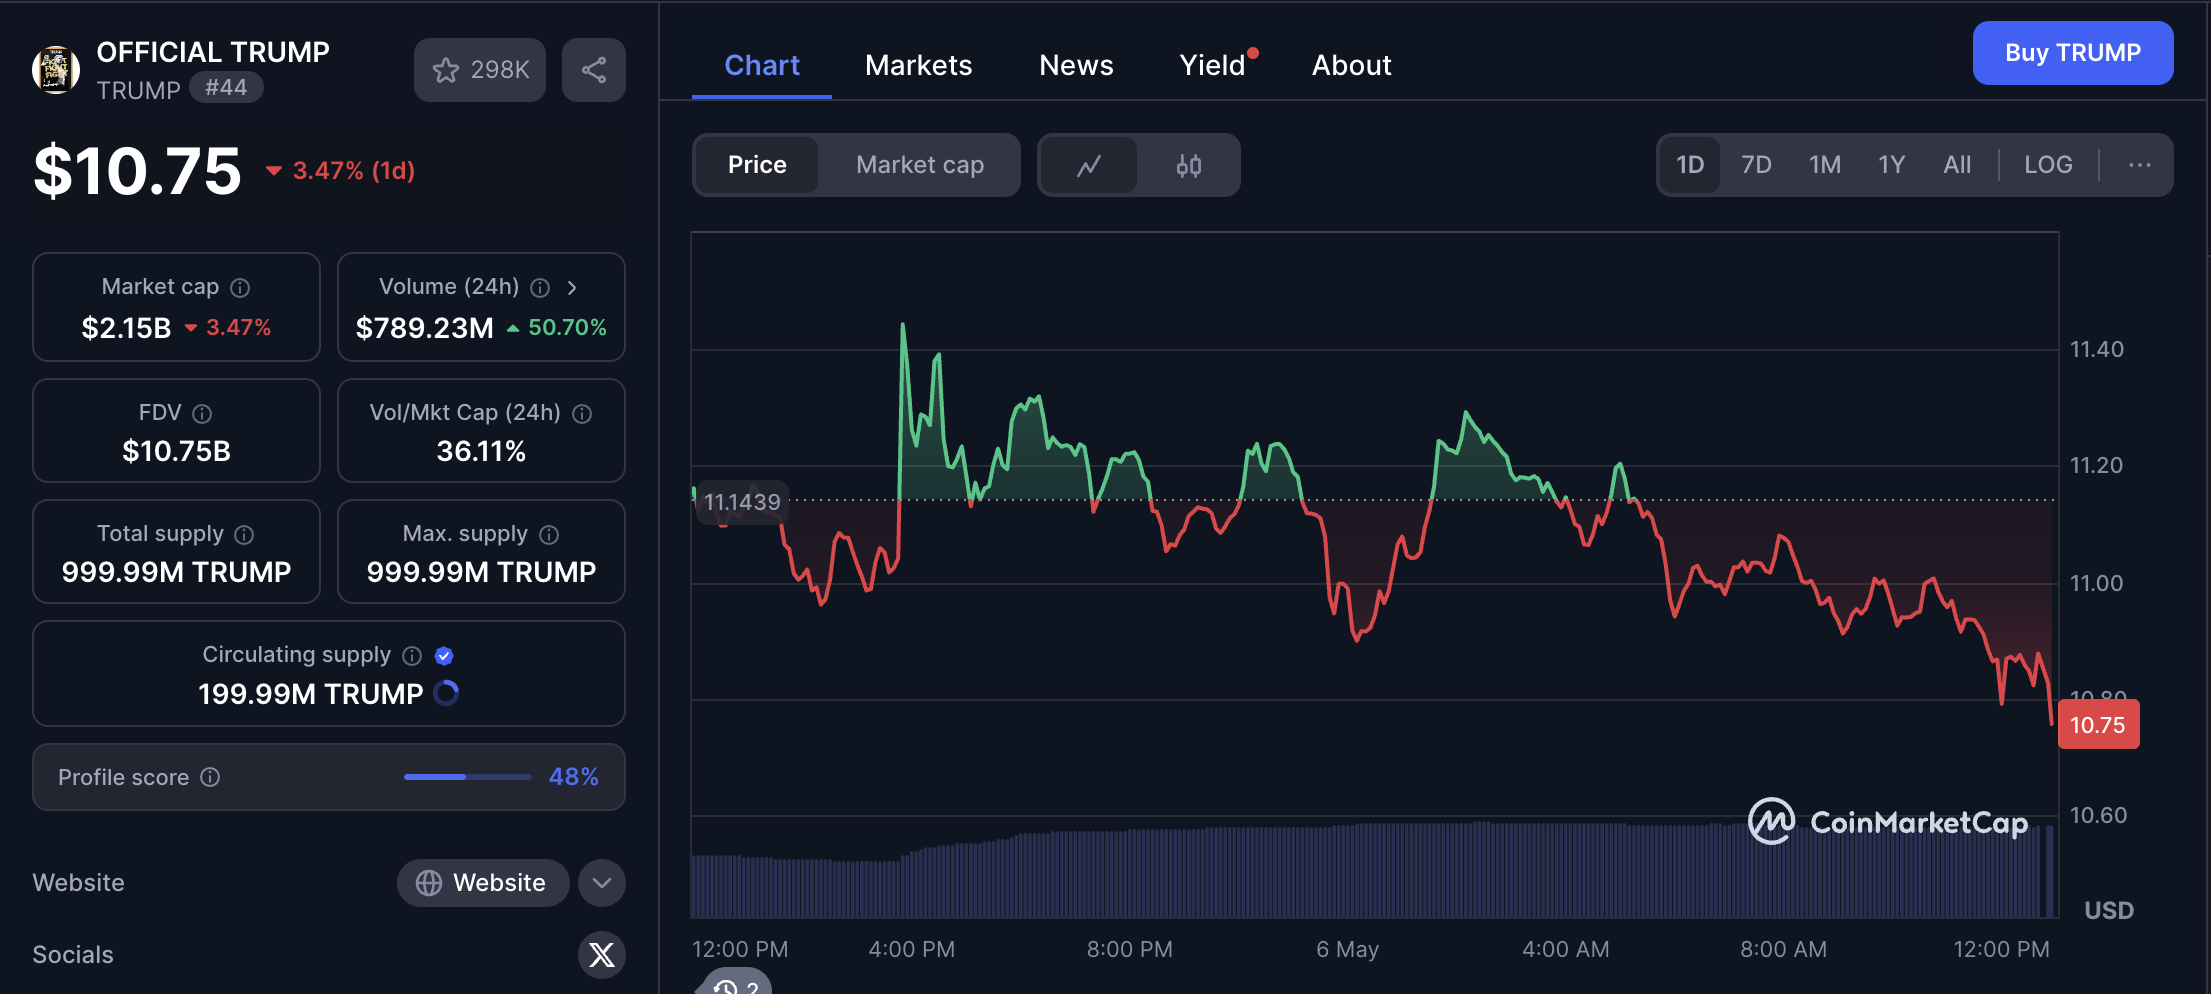Open the X social profile icon
The width and height of the screenshot is (2211, 994).
point(602,955)
